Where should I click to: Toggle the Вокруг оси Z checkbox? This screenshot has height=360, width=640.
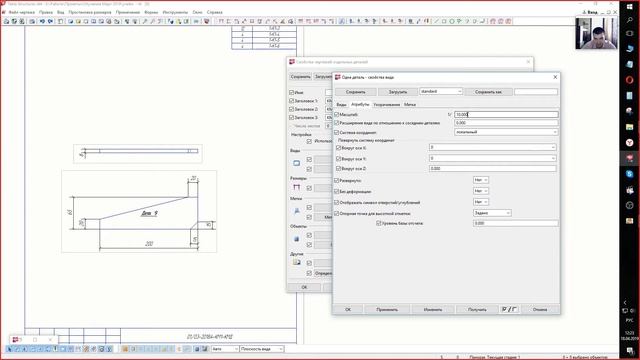click(338, 168)
